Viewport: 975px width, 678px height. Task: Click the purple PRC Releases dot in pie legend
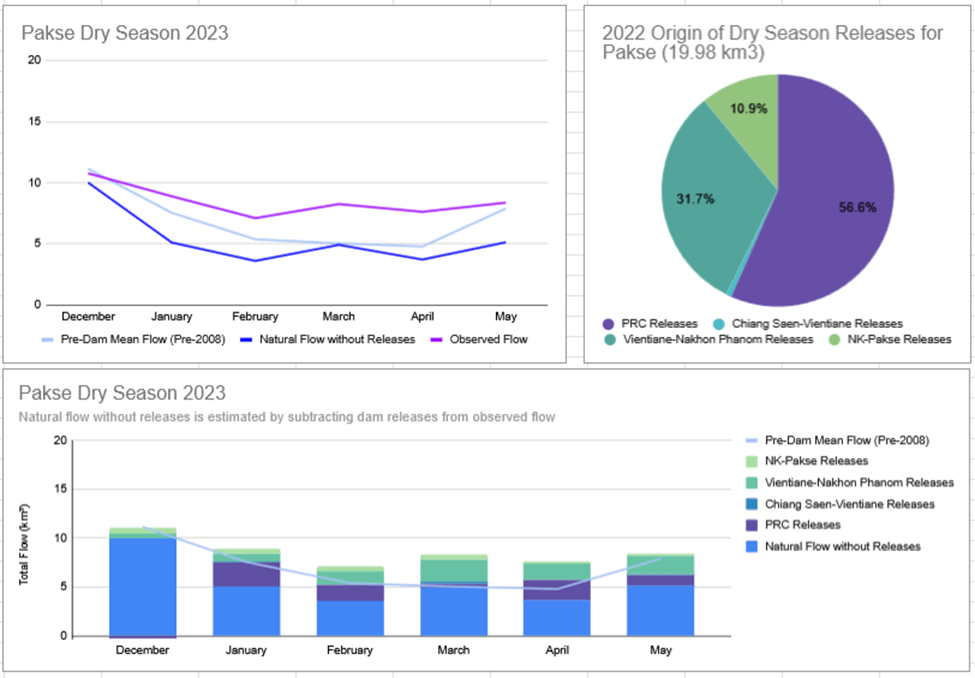[609, 324]
